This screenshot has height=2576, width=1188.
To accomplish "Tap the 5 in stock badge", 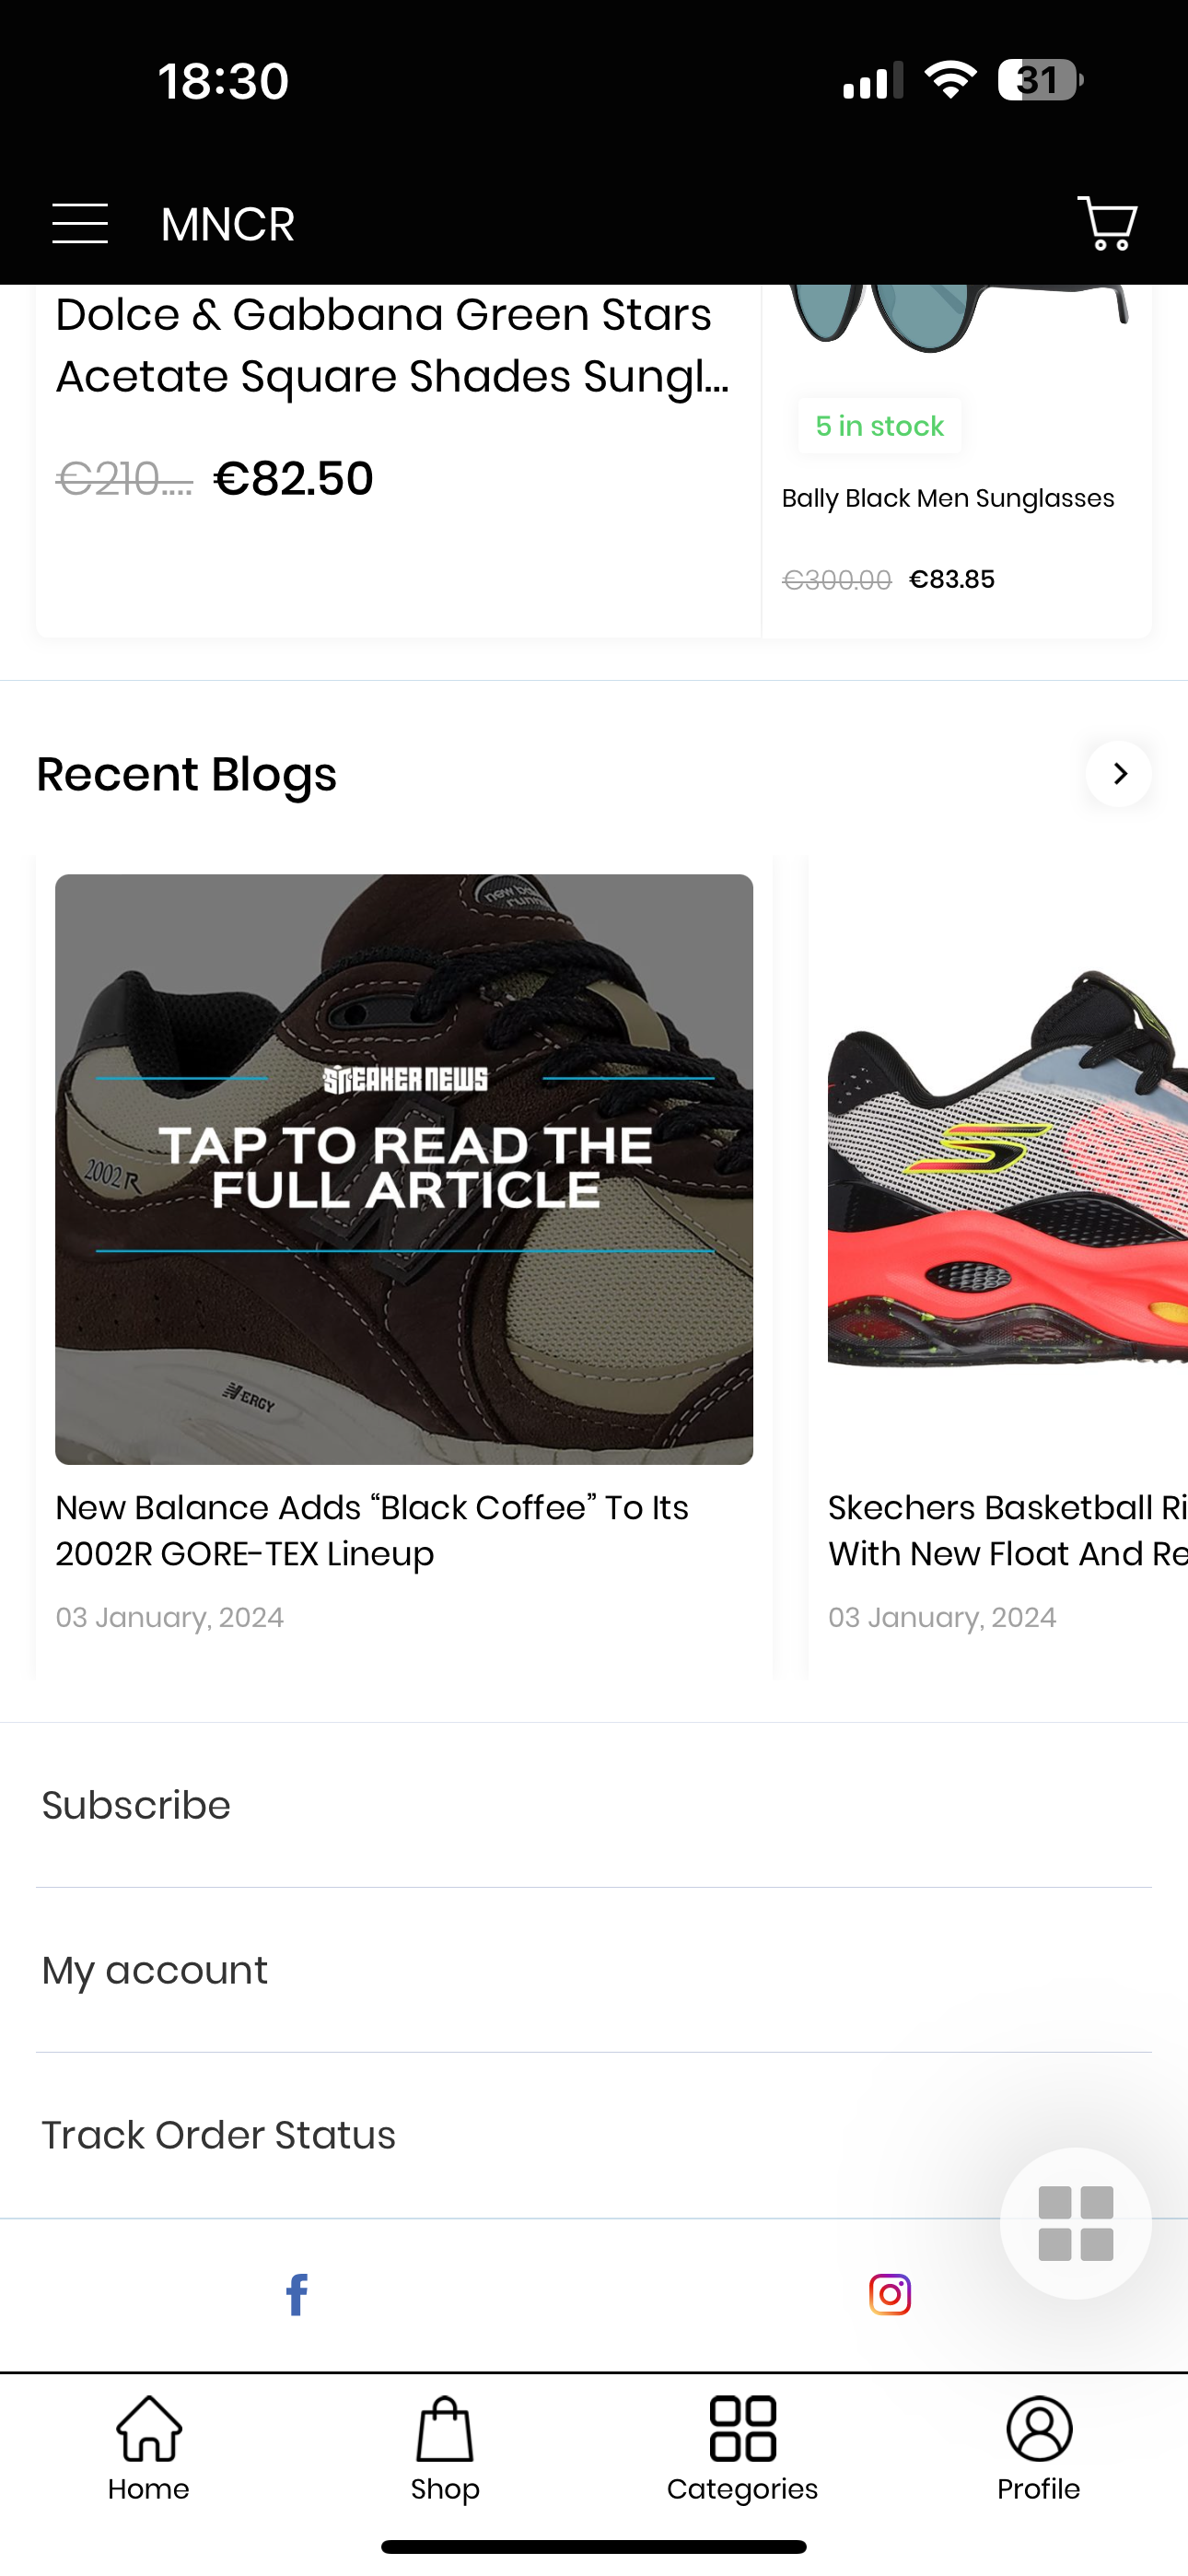I will pyautogui.click(x=880, y=426).
